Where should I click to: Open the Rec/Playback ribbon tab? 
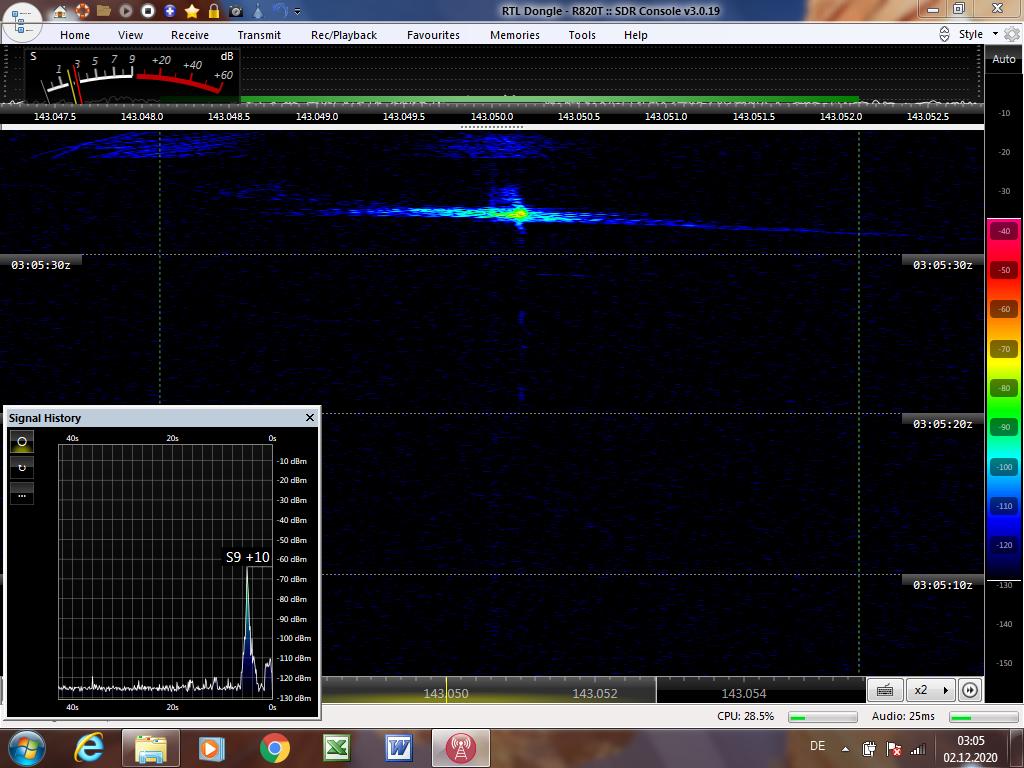point(344,35)
